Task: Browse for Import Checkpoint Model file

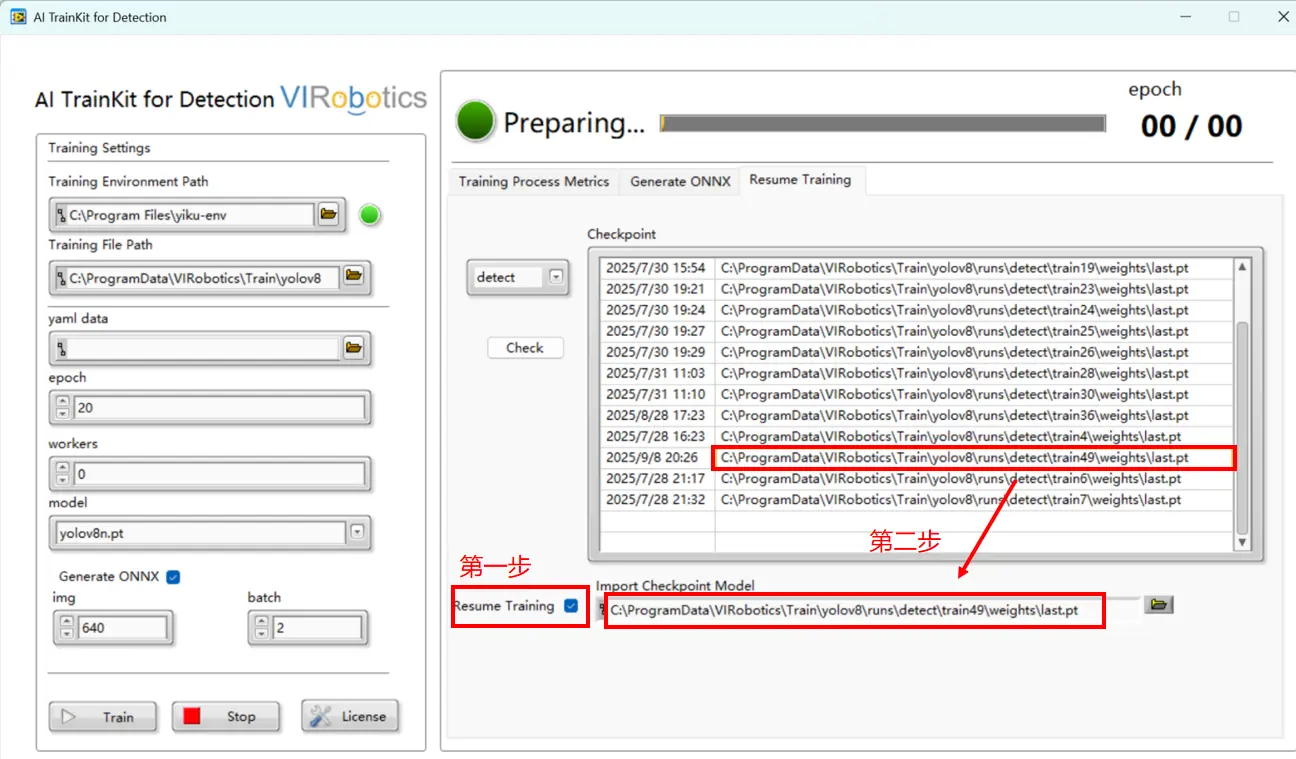Action: (x=1158, y=605)
